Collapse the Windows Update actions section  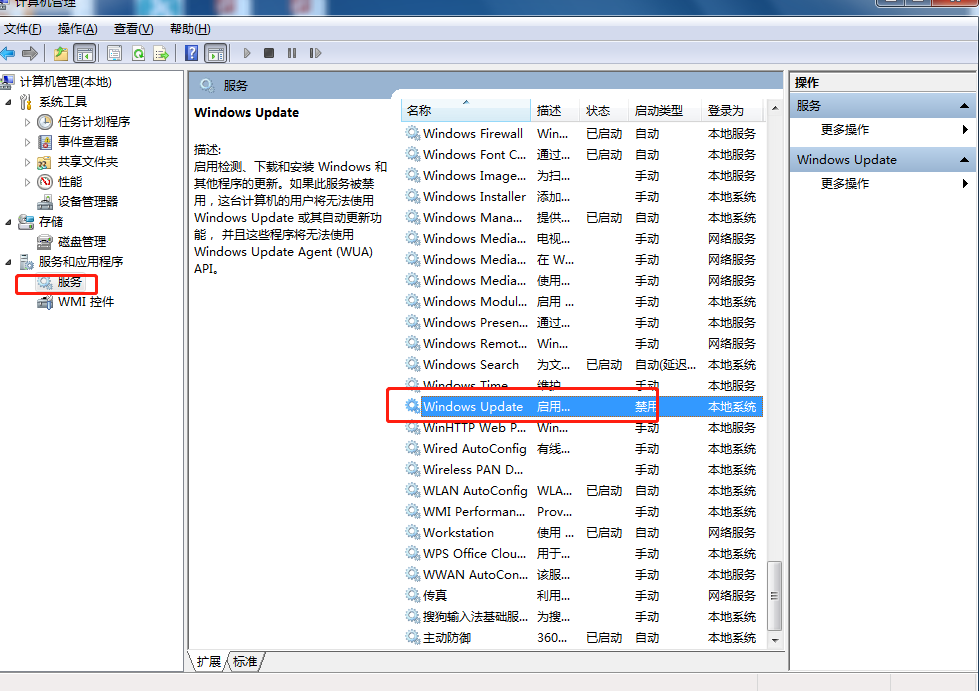[965, 160]
